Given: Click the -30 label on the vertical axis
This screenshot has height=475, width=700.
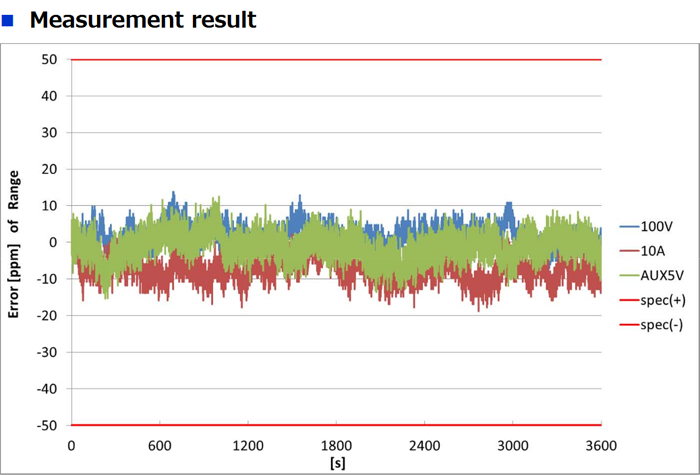Looking at the screenshot, I should click(46, 352).
